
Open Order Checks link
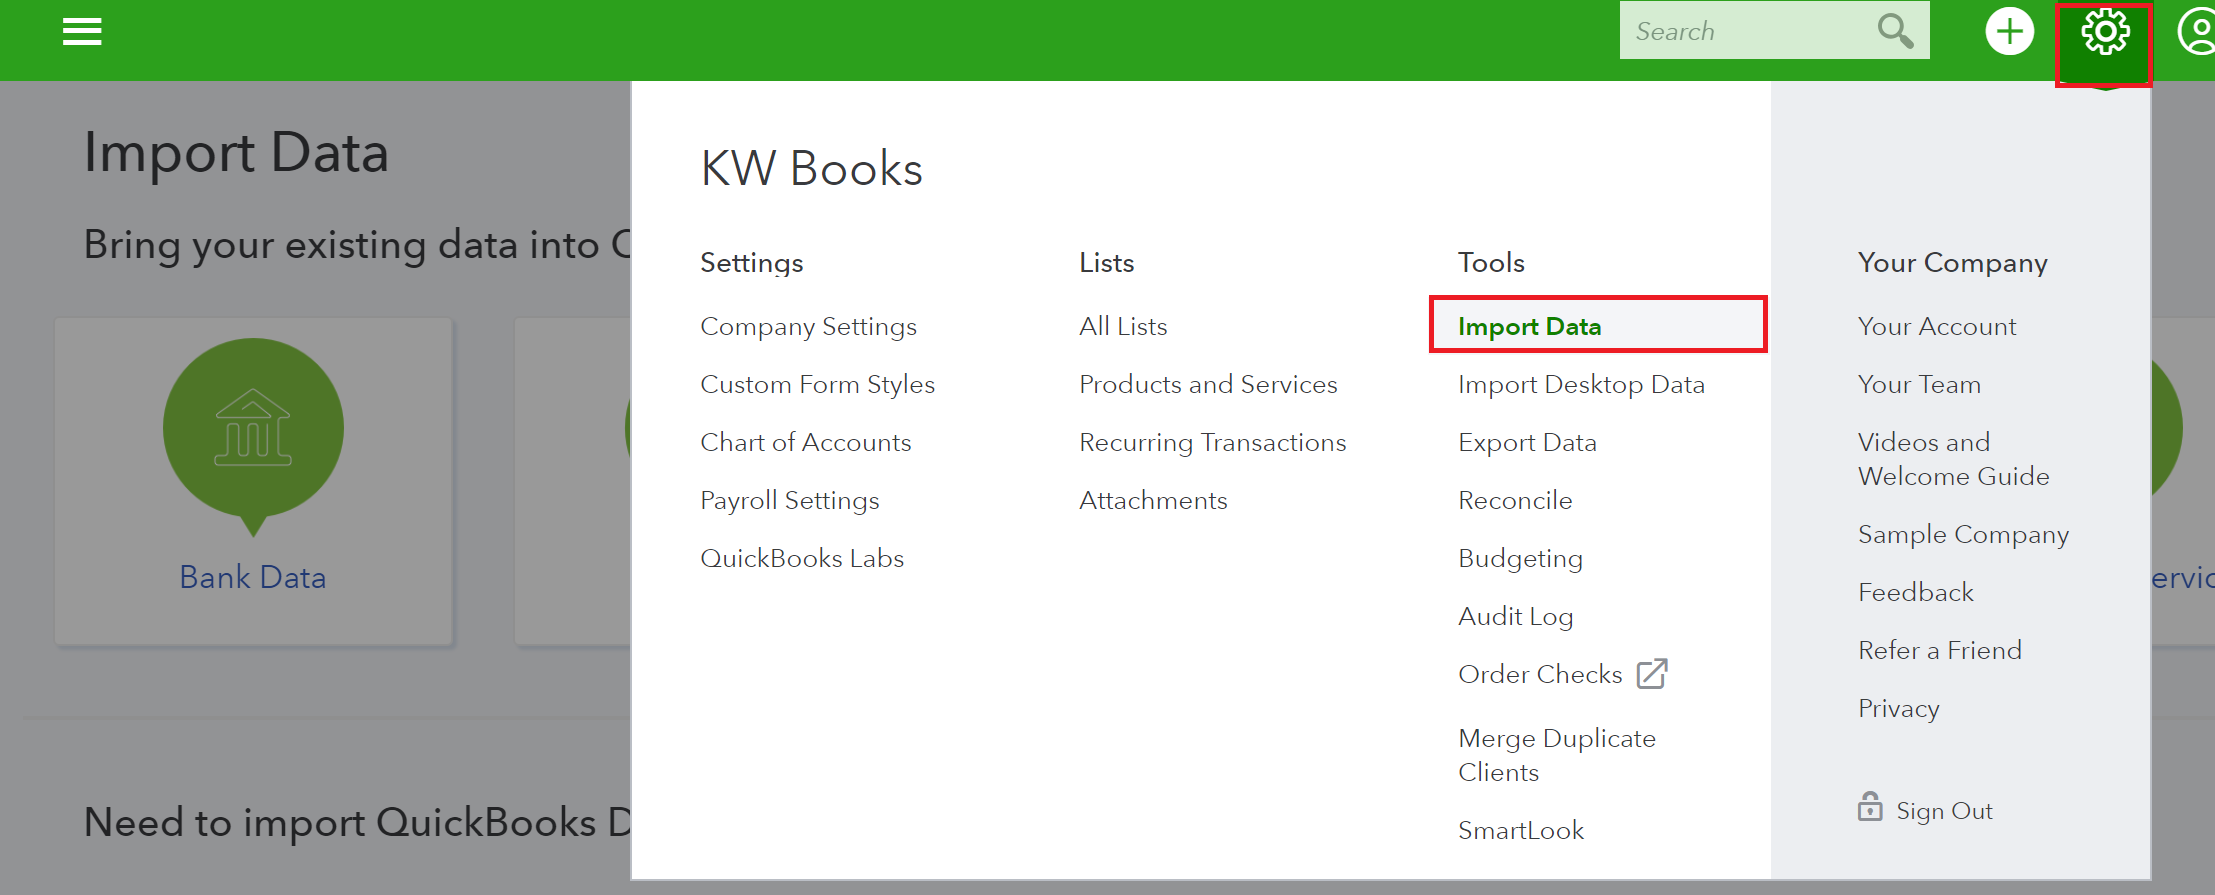pyautogui.click(x=1540, y=674)
